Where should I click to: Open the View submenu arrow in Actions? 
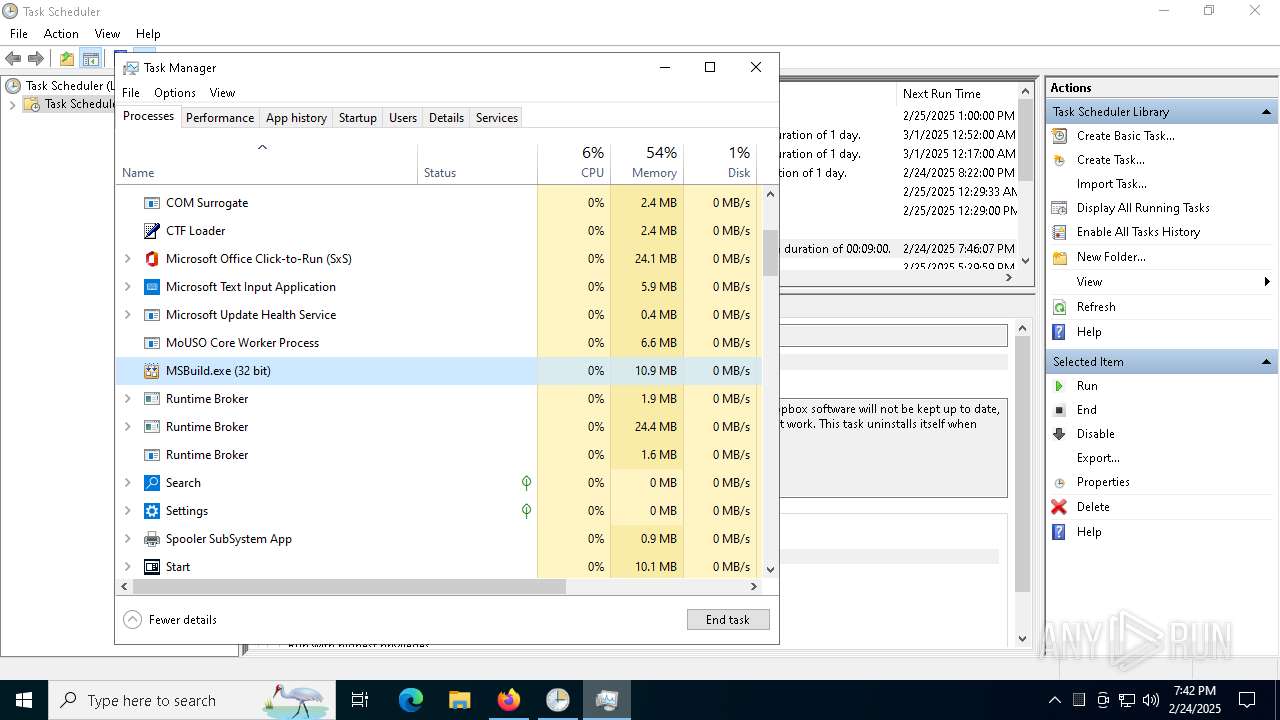[x=1267, y=282]
